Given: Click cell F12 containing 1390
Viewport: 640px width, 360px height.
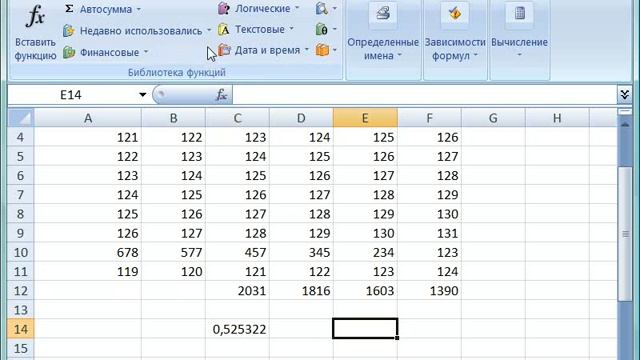Looking at the screenshot, I should [429, 291].
